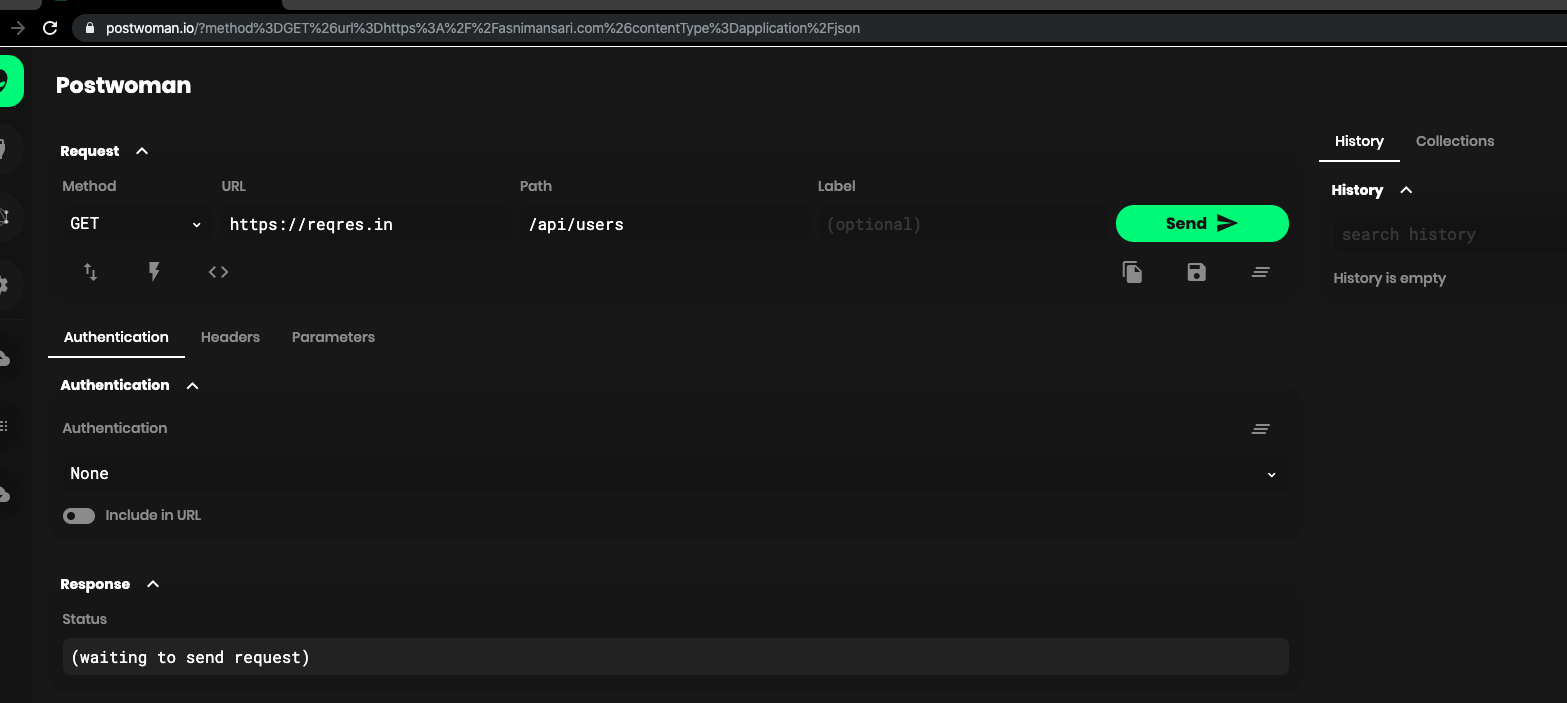
Task: Save request with the floppy disk icon
Action: [x=1196, y=272]
